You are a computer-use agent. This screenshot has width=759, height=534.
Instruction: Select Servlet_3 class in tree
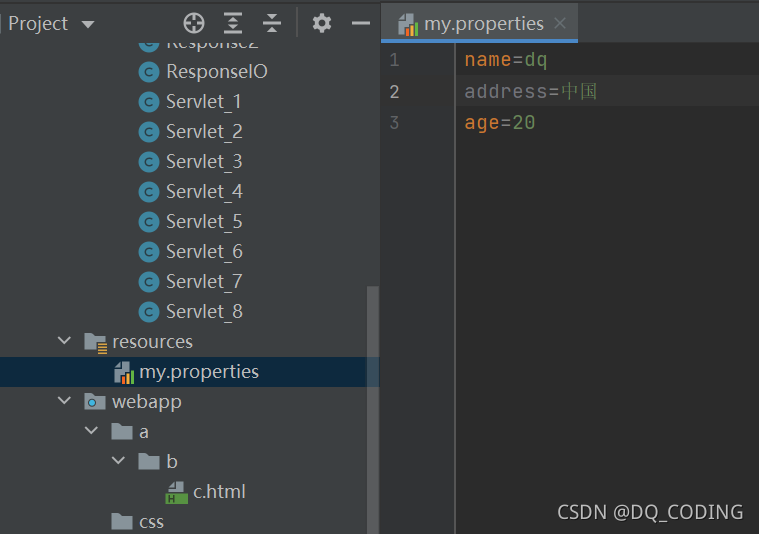tap(204, 162)
